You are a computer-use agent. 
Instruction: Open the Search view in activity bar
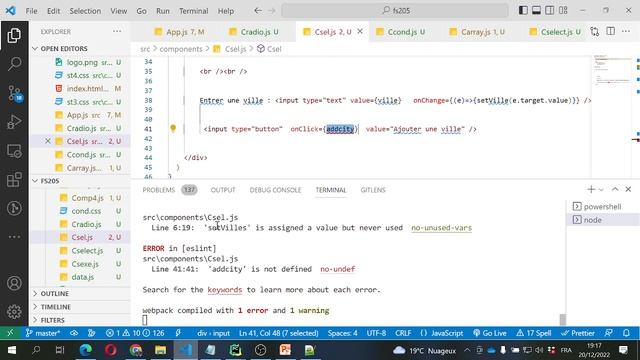(x=14, y=64)
